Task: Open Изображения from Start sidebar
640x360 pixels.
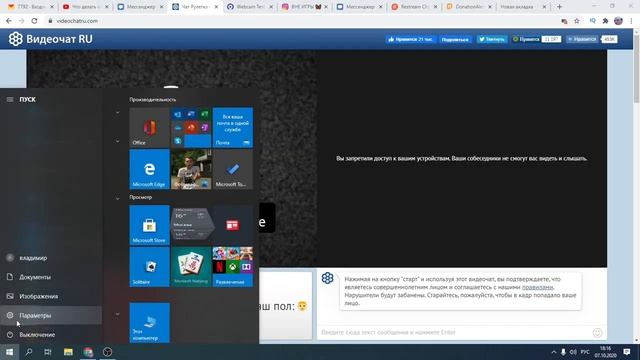Action: pyautogui.click(x=51, y=296)
